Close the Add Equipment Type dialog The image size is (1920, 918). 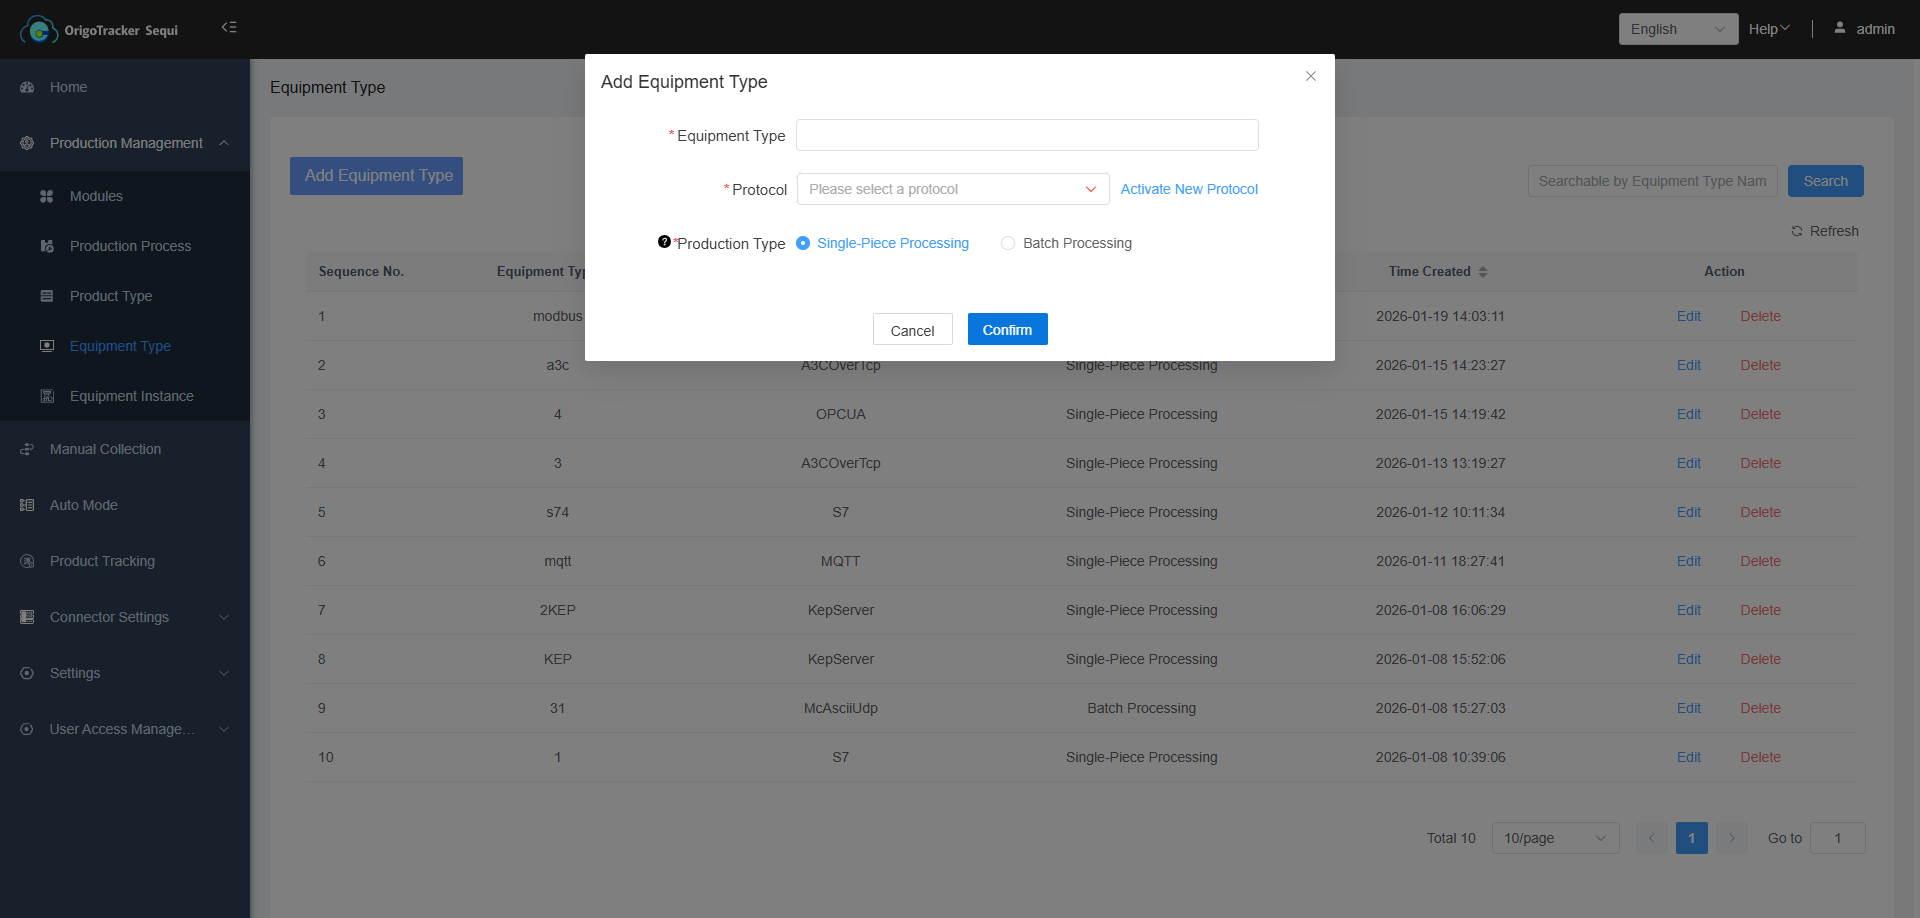coord(1310,76)
